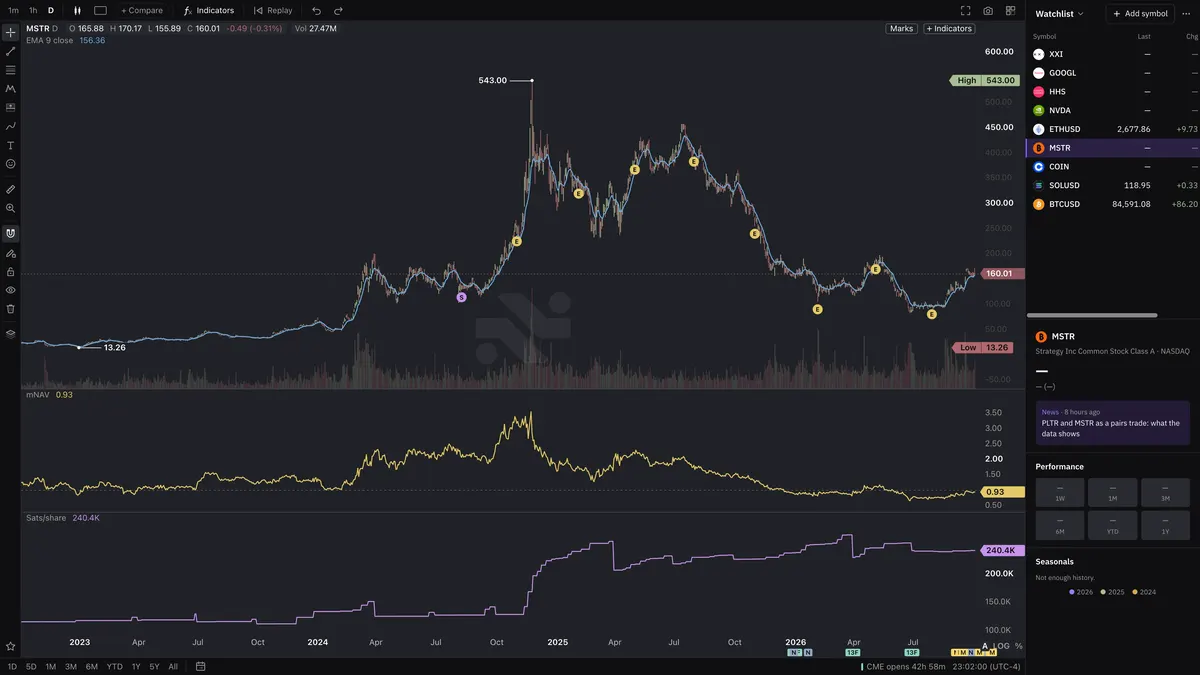
Task: Toggle percent % price scale
Action: [1019, 646]
